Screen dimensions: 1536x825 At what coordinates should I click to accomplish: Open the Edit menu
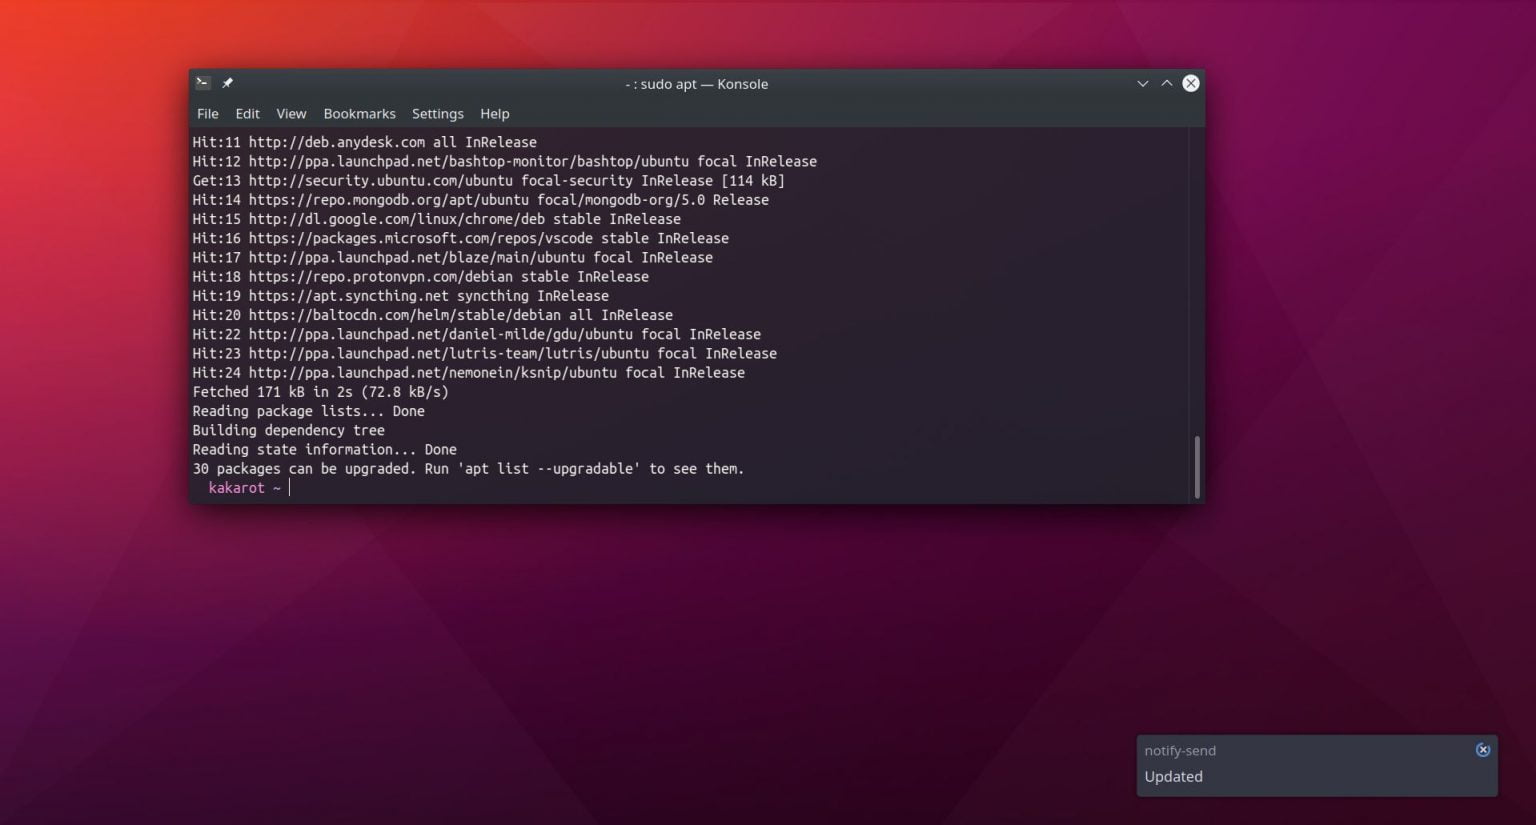246,113
